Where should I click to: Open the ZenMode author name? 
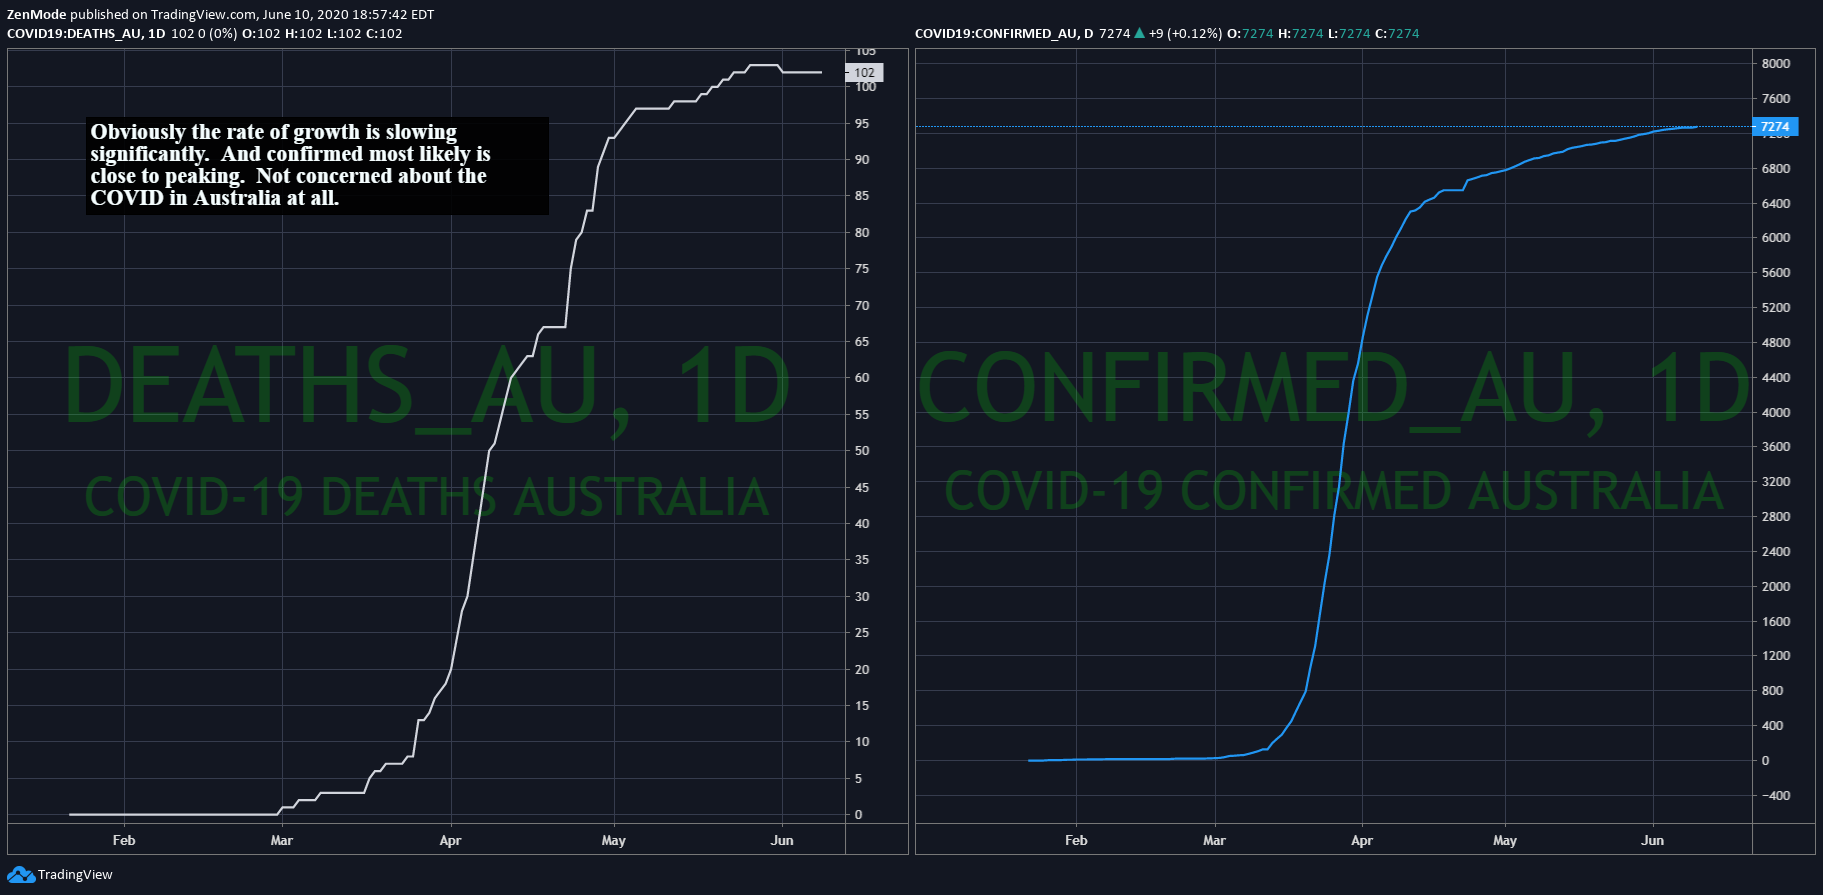point(36,14)
